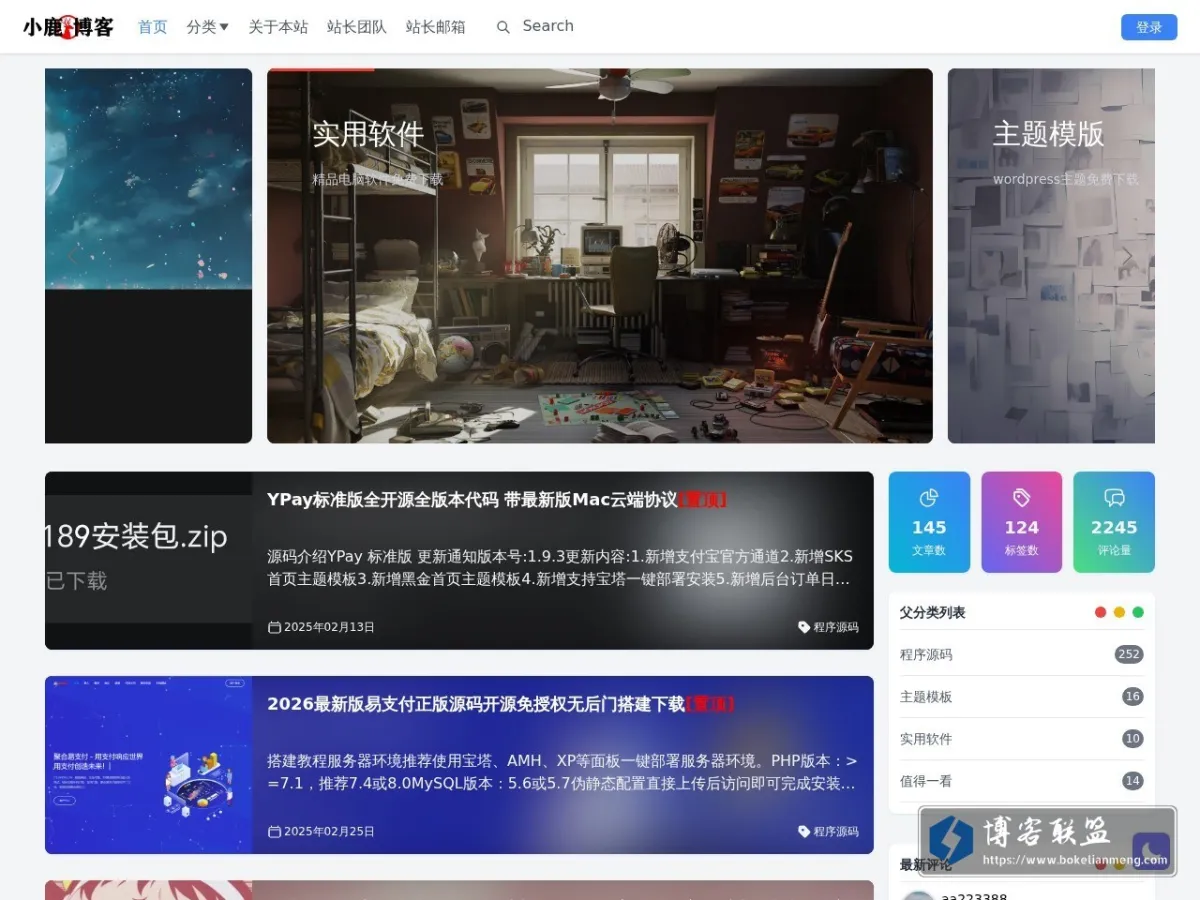Open 主题模板 category in sidebar list

point(926,697)
